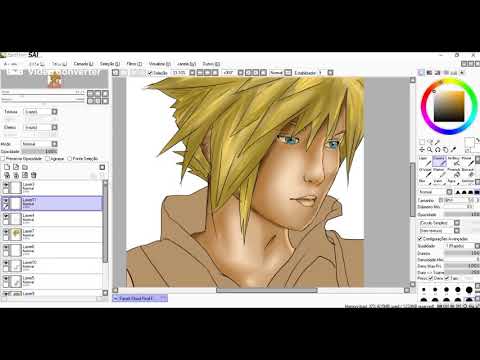This screenshot has height=360, width=480.
Task: Select the hand pan tool
Action: (x=445, y=150)
